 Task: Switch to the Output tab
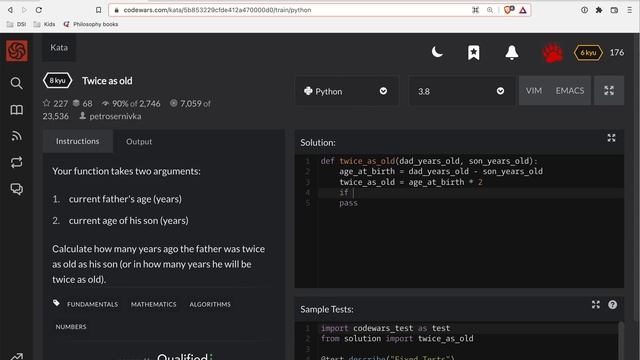pos(139,142)
